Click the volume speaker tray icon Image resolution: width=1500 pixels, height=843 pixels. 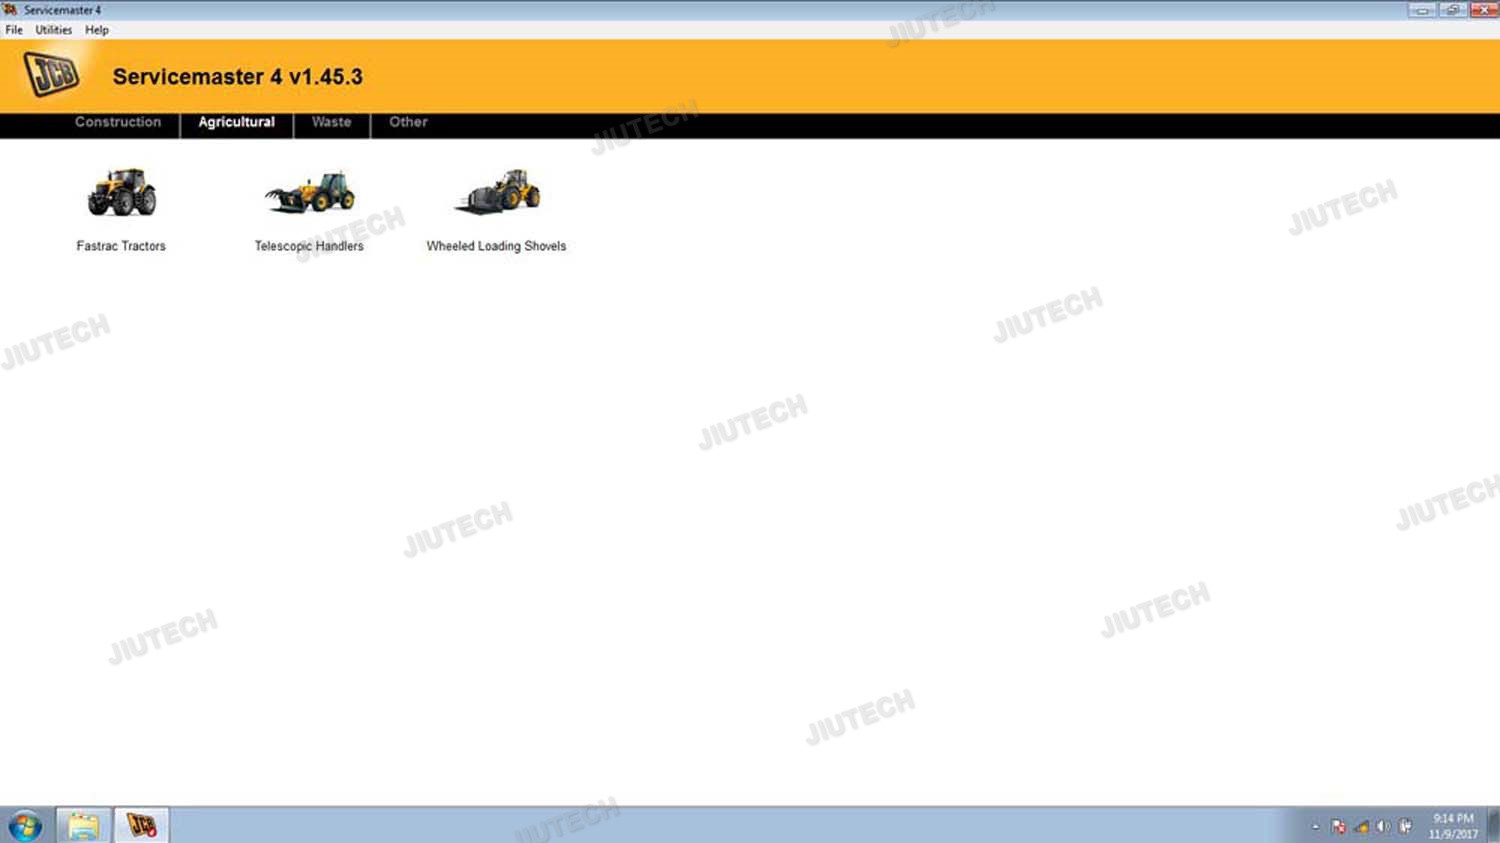1383,827
